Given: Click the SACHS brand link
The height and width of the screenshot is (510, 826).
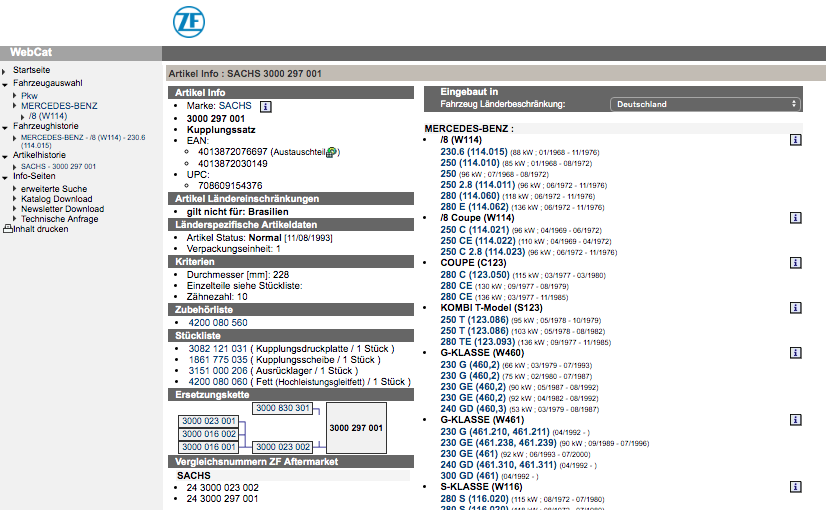Looking at the screenshot, I should [x=235, y=106].
